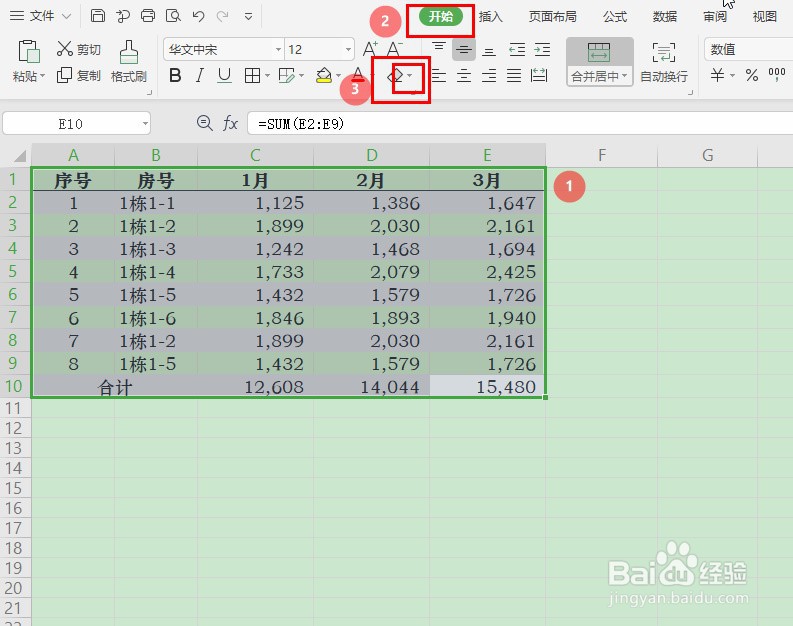Click the draw border pencil-table icon

(x=287, y=76)
